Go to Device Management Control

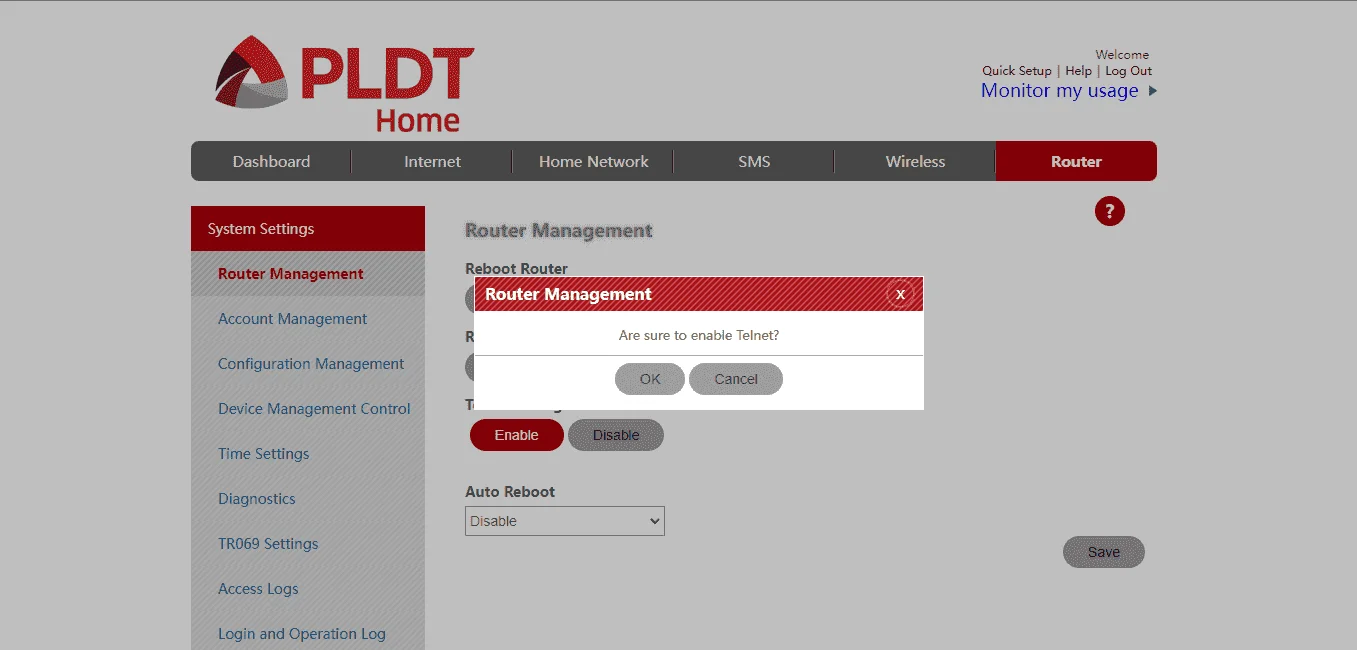click(314, 409)
